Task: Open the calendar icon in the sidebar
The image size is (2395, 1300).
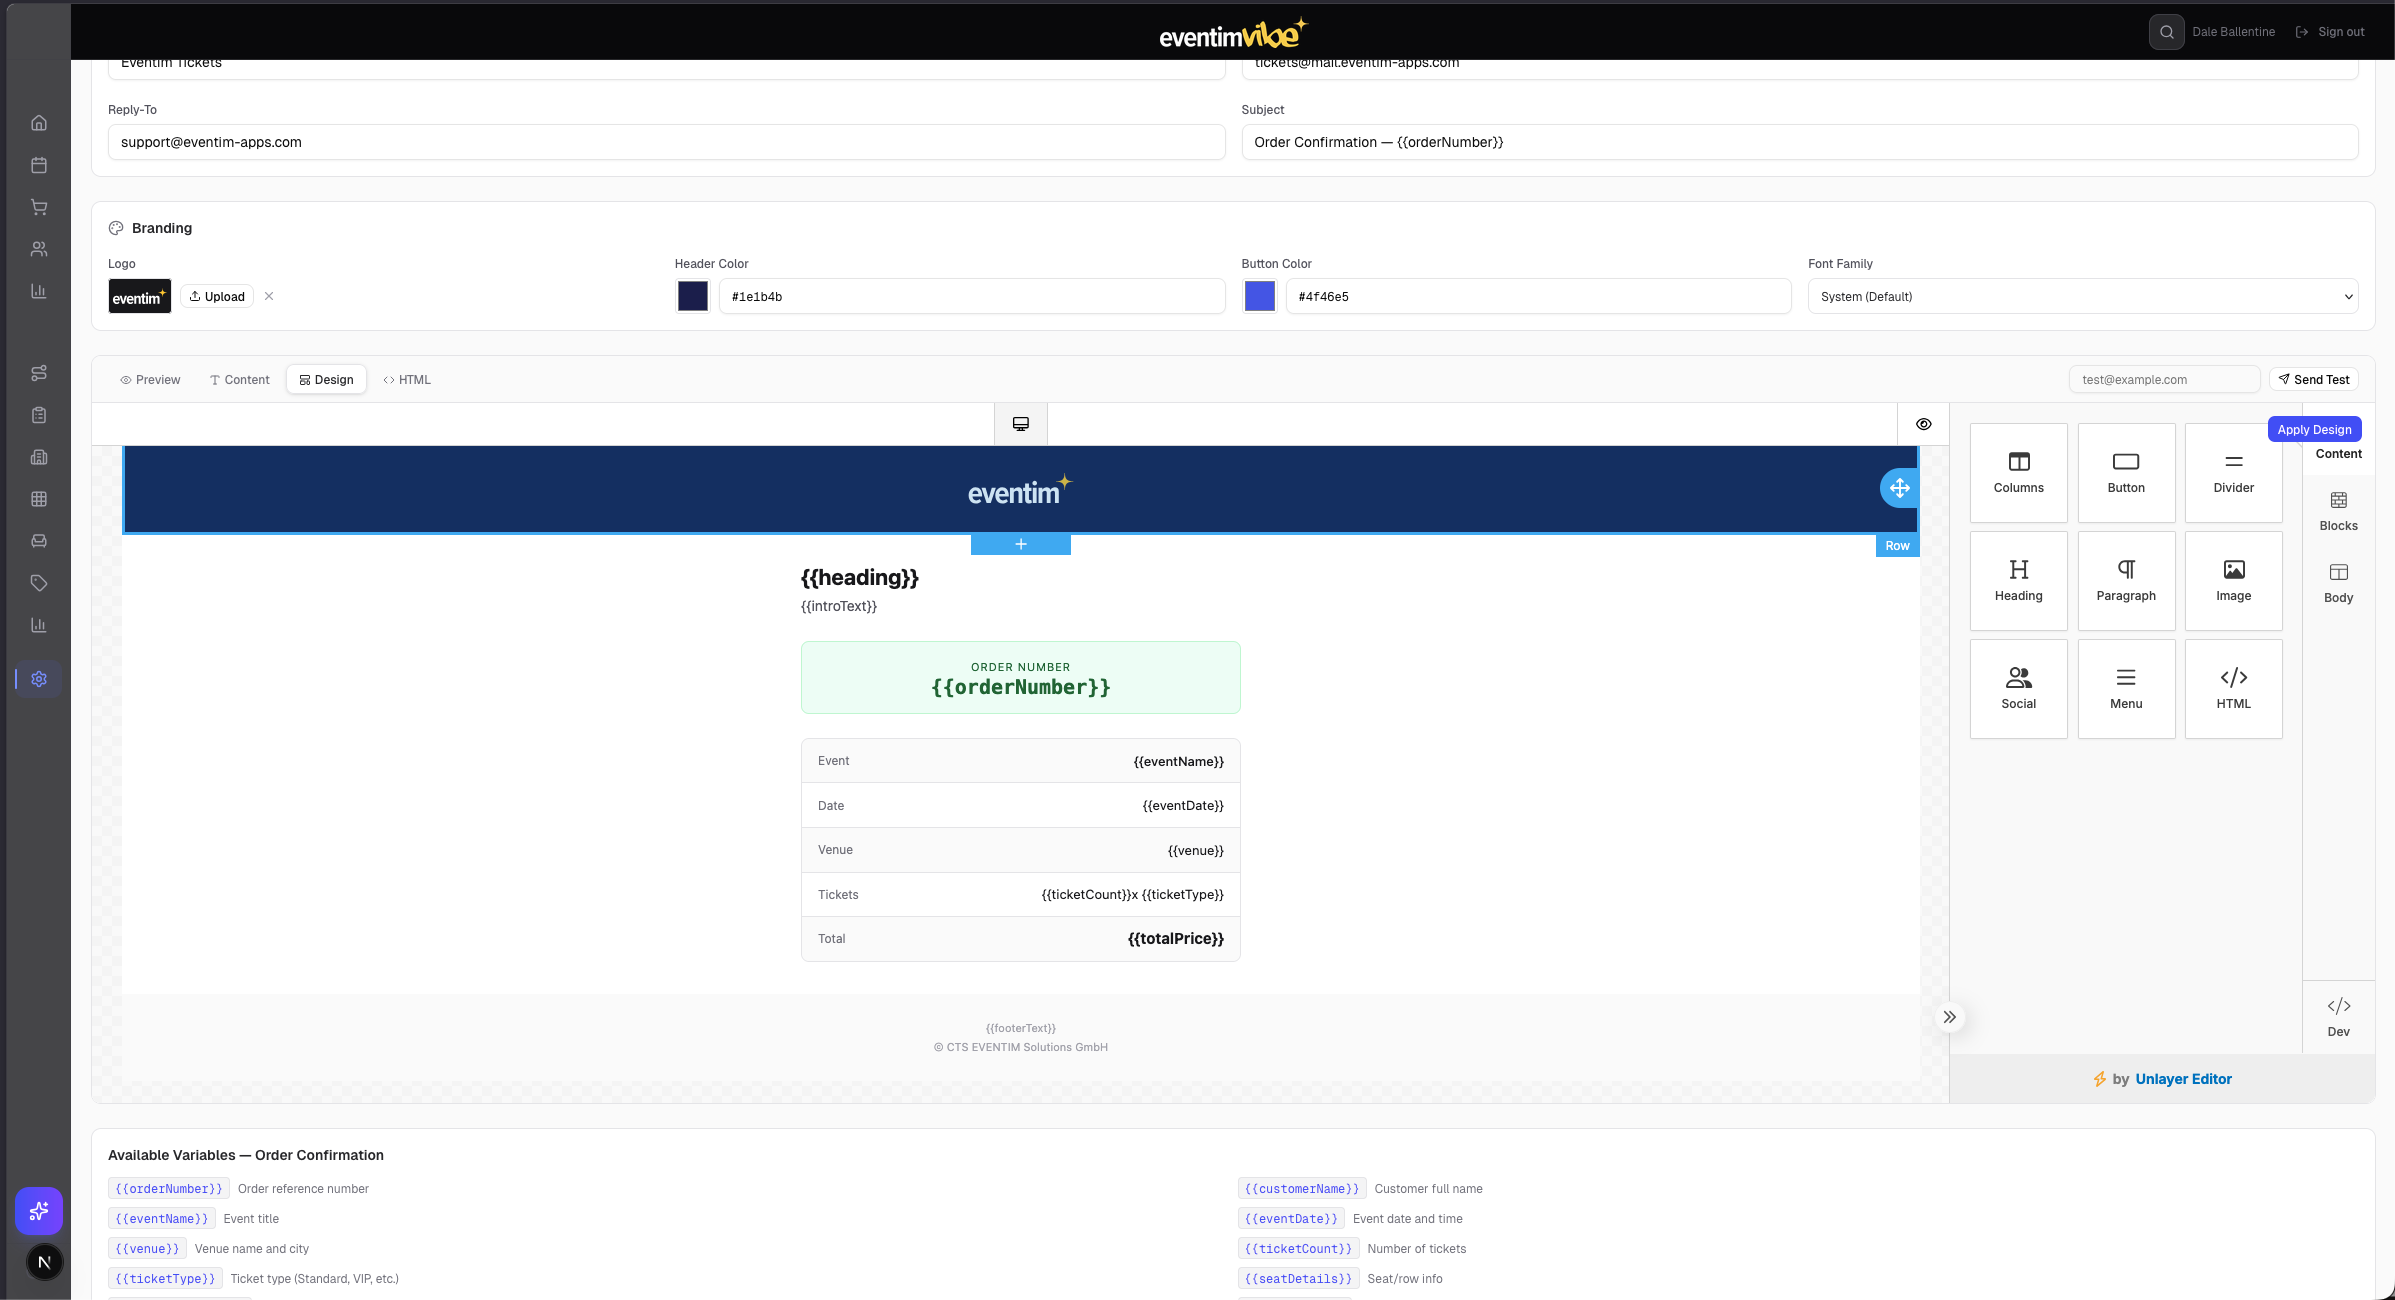Action: click(x=39, y=165)
